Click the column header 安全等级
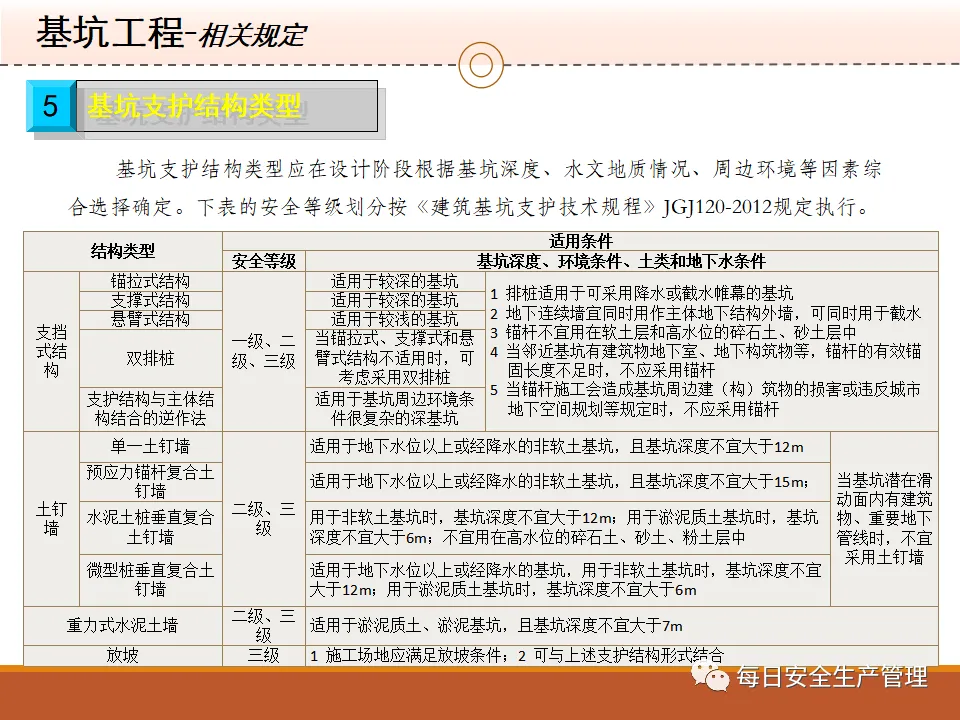960x720 pixels. 264,261
